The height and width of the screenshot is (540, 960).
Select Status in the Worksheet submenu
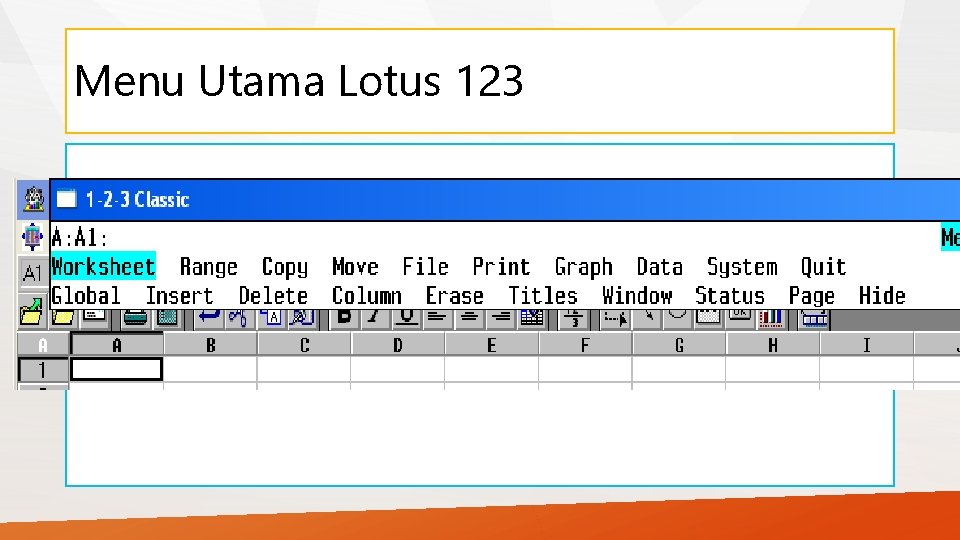730,296
